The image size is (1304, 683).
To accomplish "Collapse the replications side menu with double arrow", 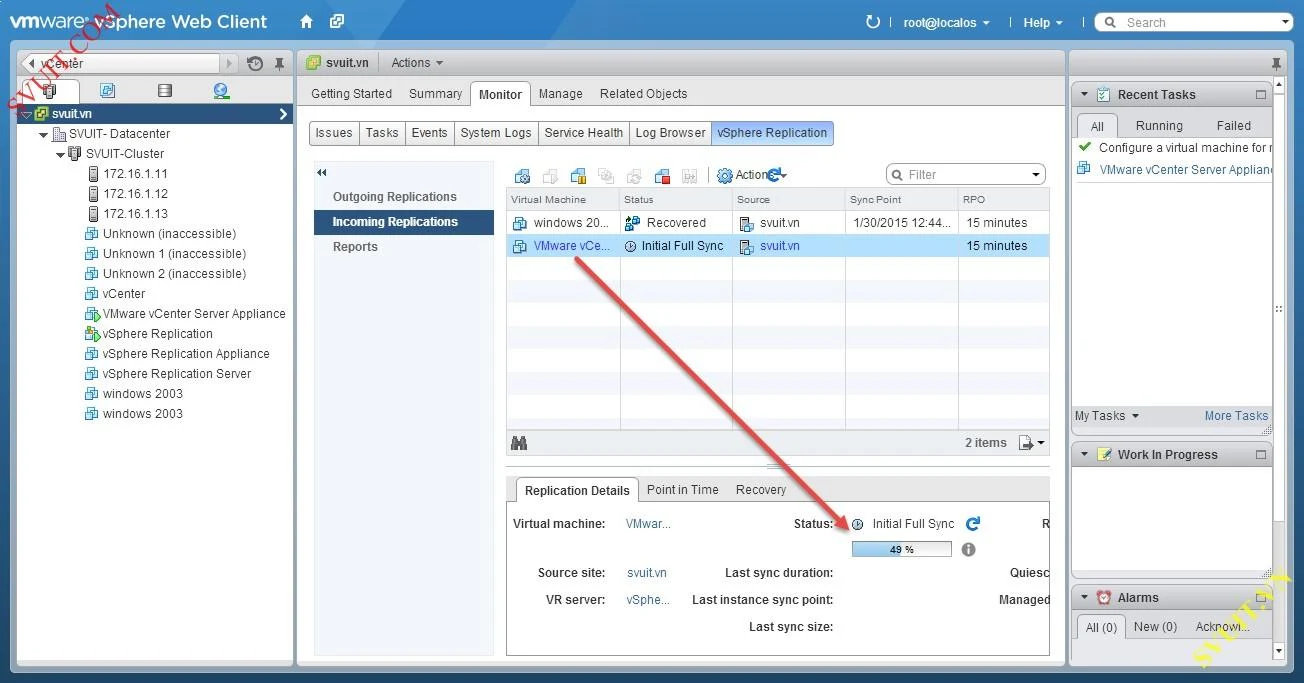I will click(322, 172).
